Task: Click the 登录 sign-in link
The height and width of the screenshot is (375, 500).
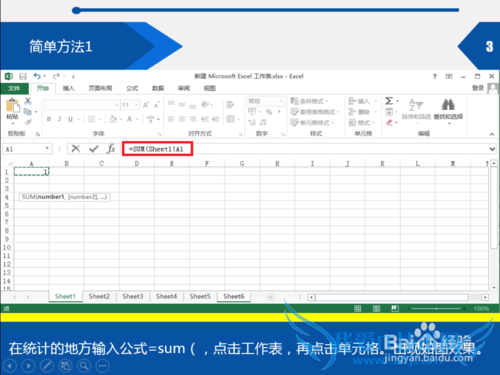Action: (x=478, y=88)
